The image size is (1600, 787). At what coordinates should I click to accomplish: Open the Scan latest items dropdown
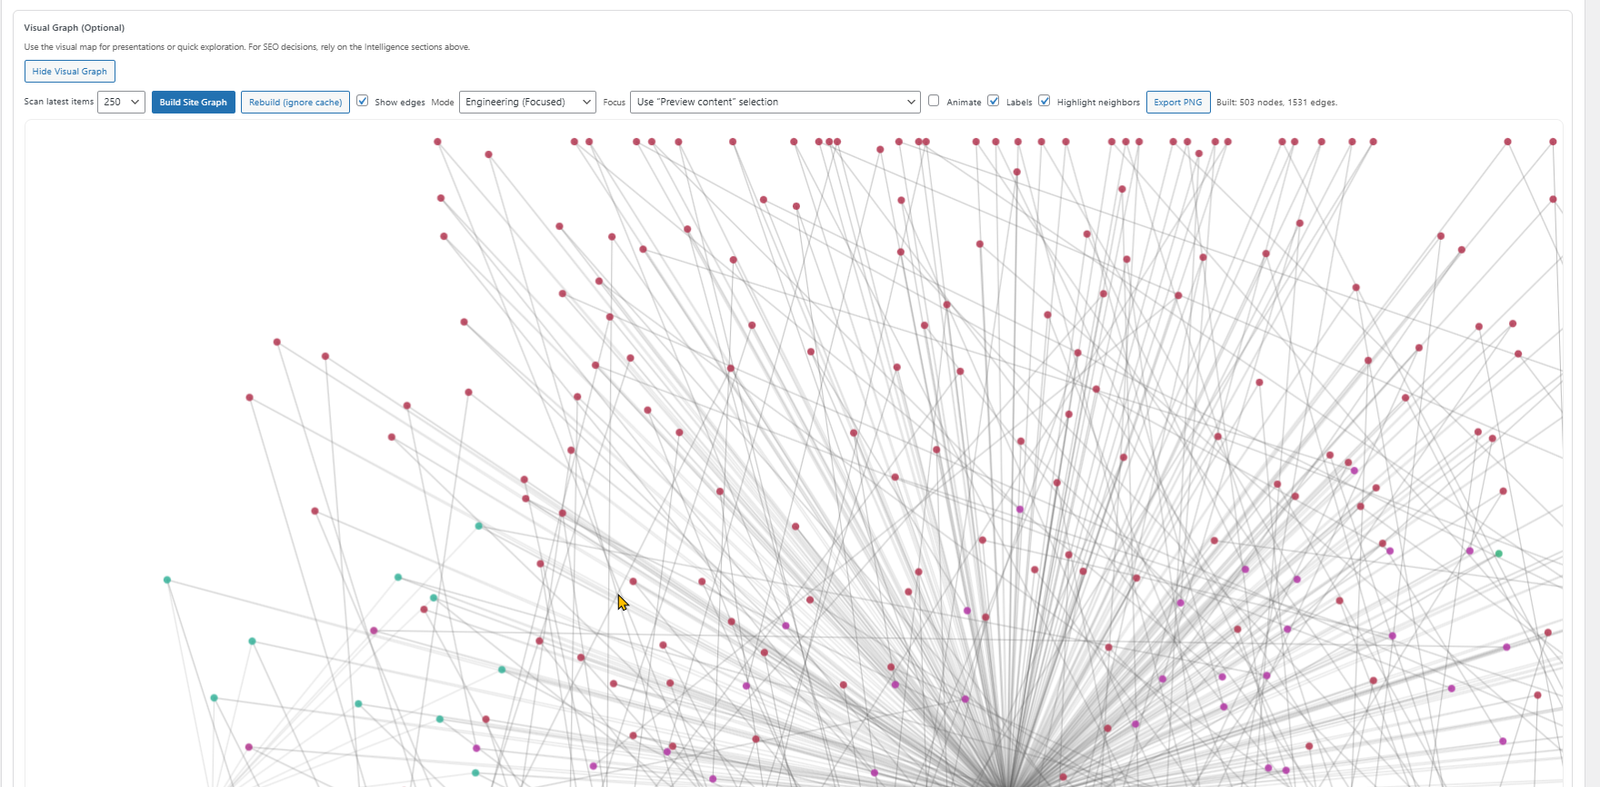121,102
